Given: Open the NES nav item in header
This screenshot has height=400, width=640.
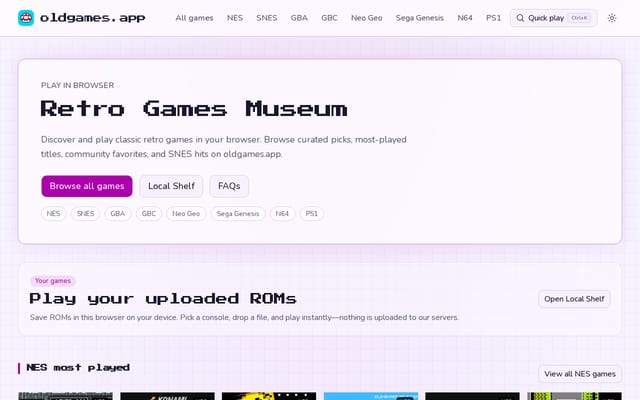Looking at the screenshot, I should pos(235,18).
